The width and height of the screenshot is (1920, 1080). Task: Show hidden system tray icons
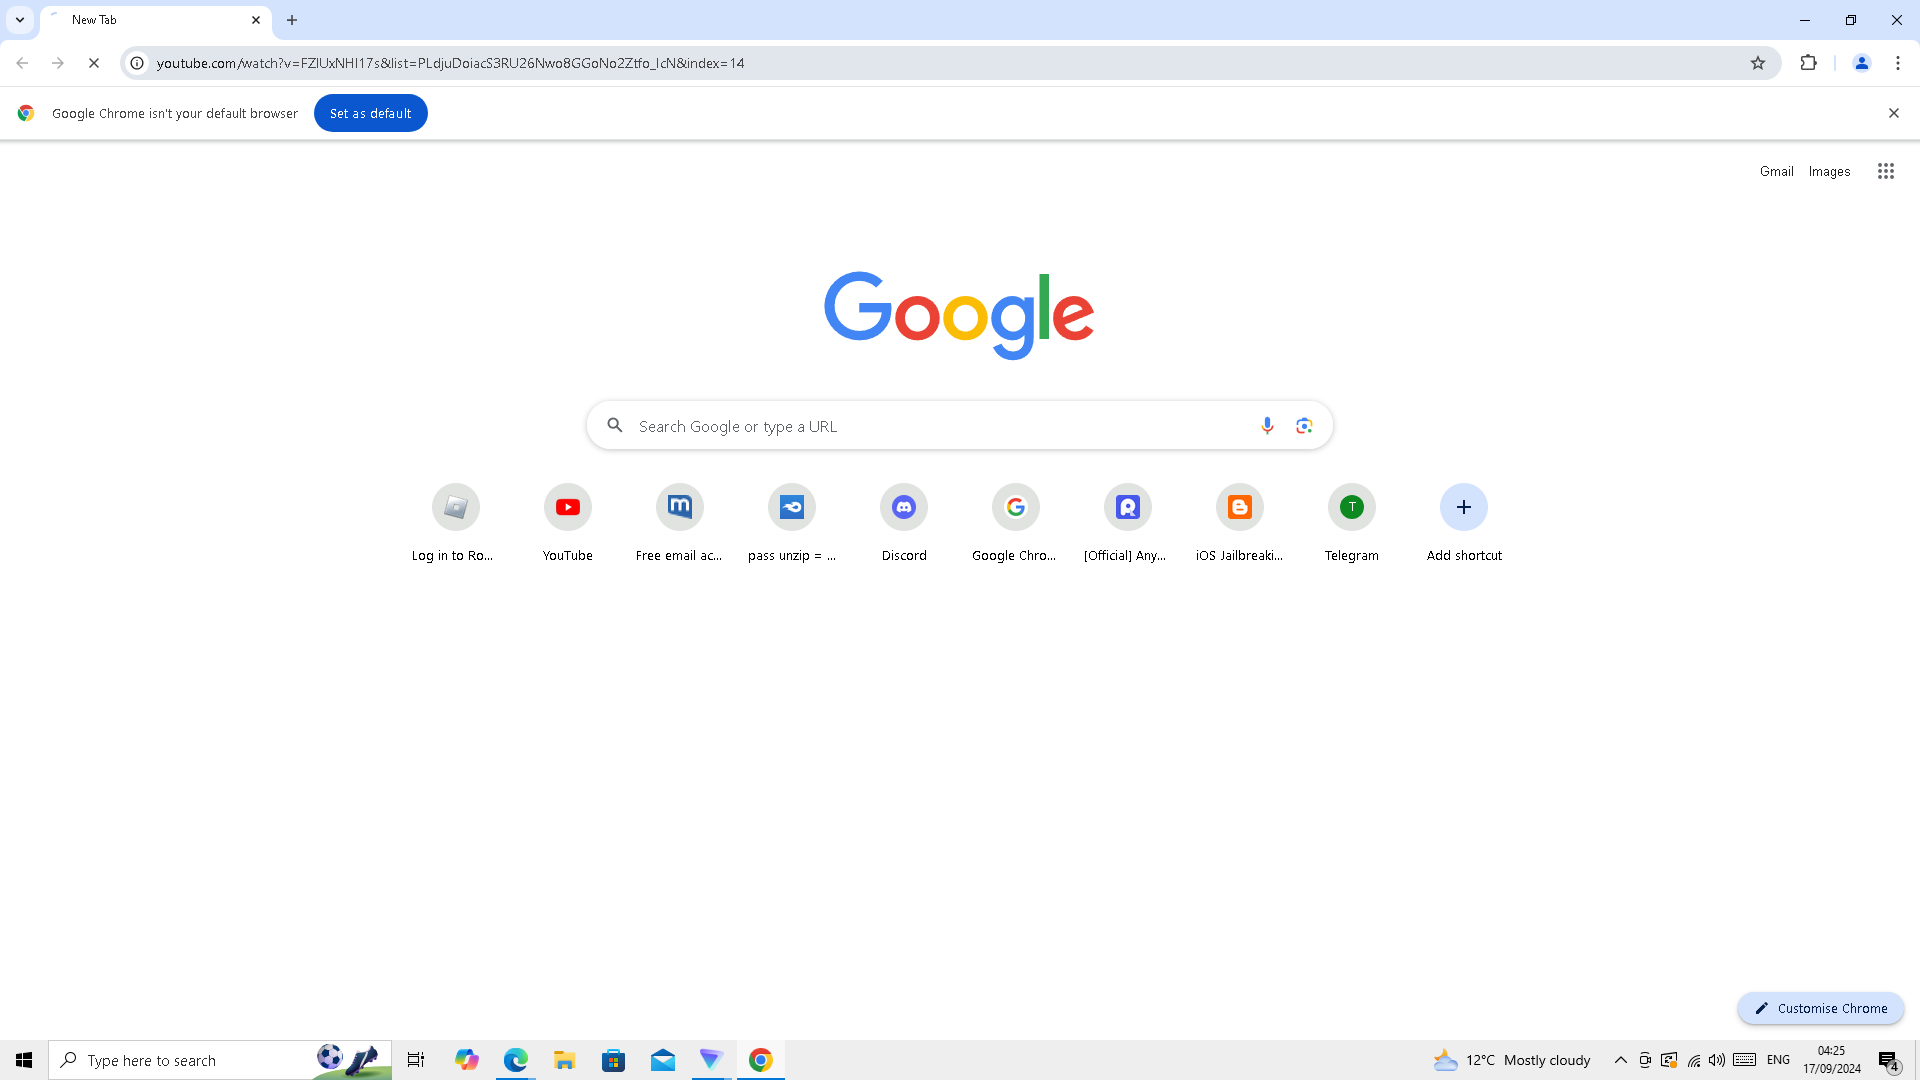click(x=1621, y=1060)
